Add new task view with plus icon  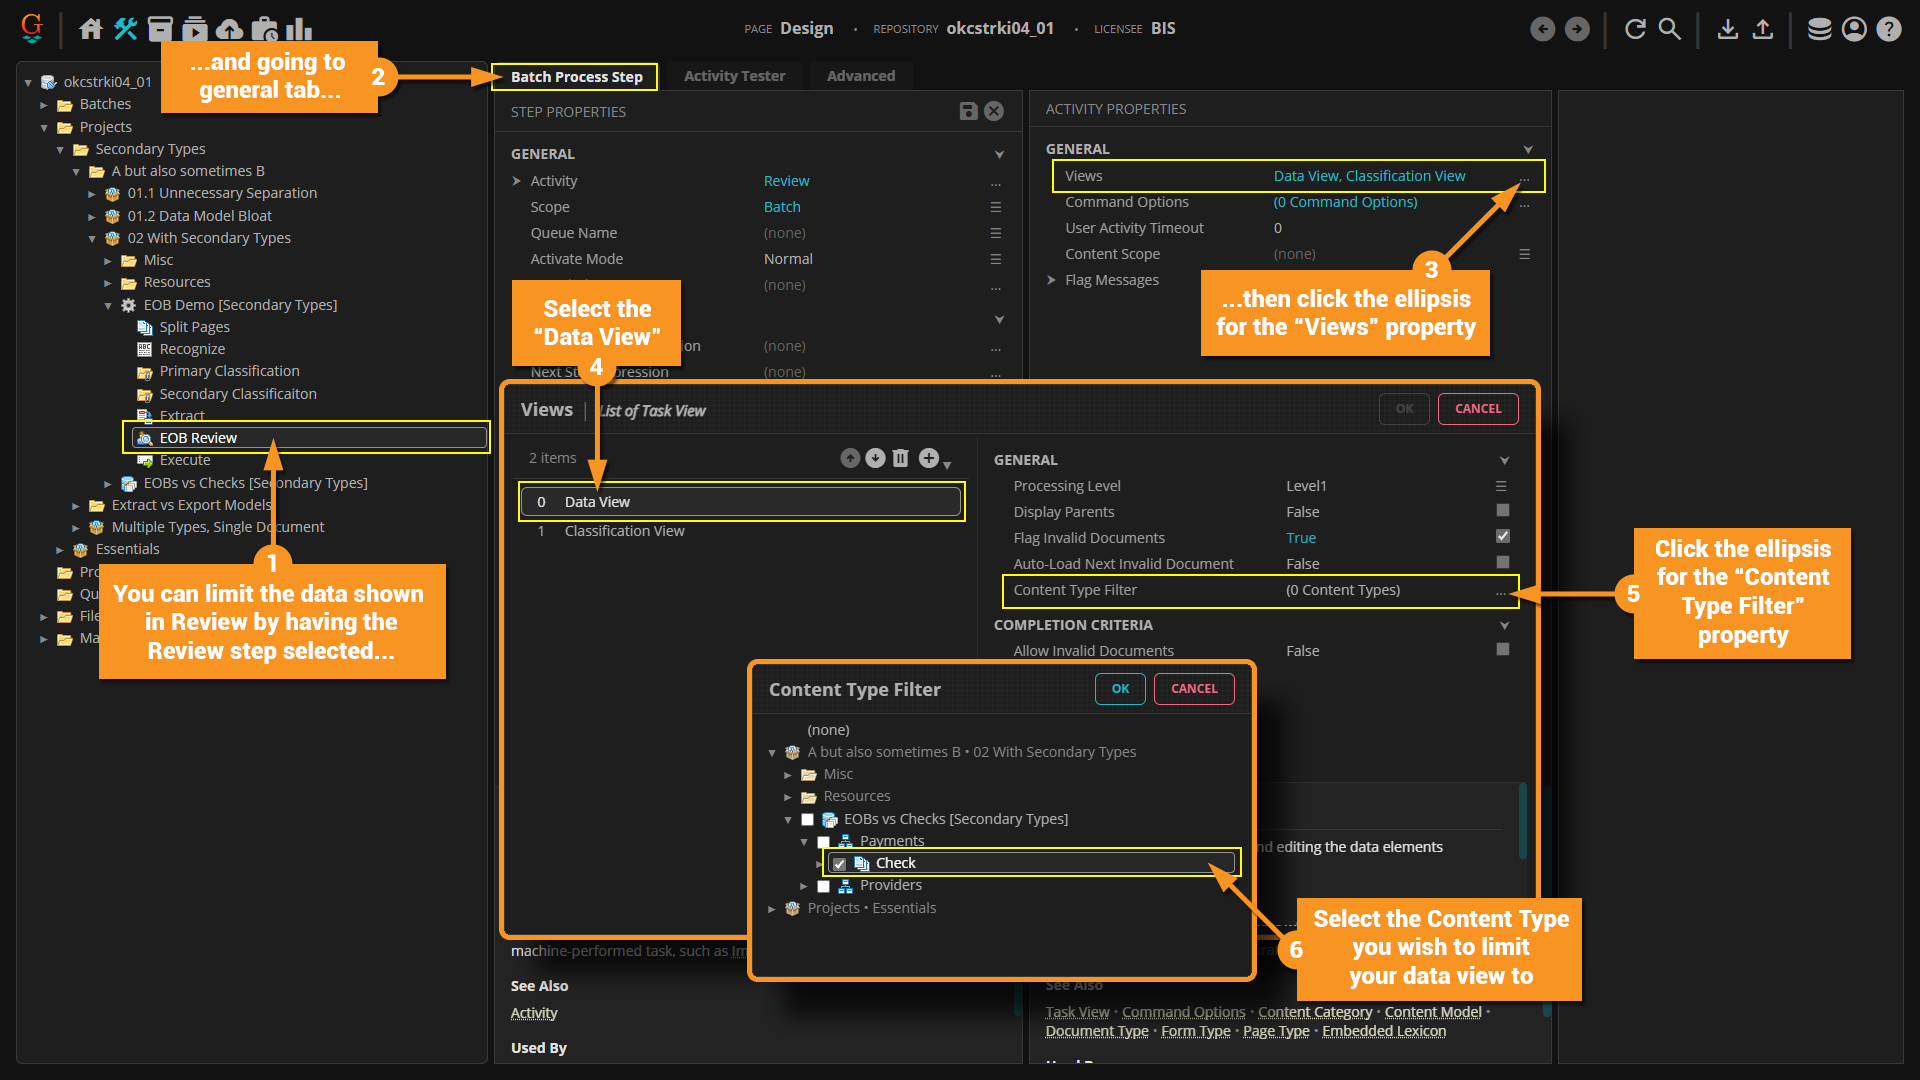pos(929,458)
